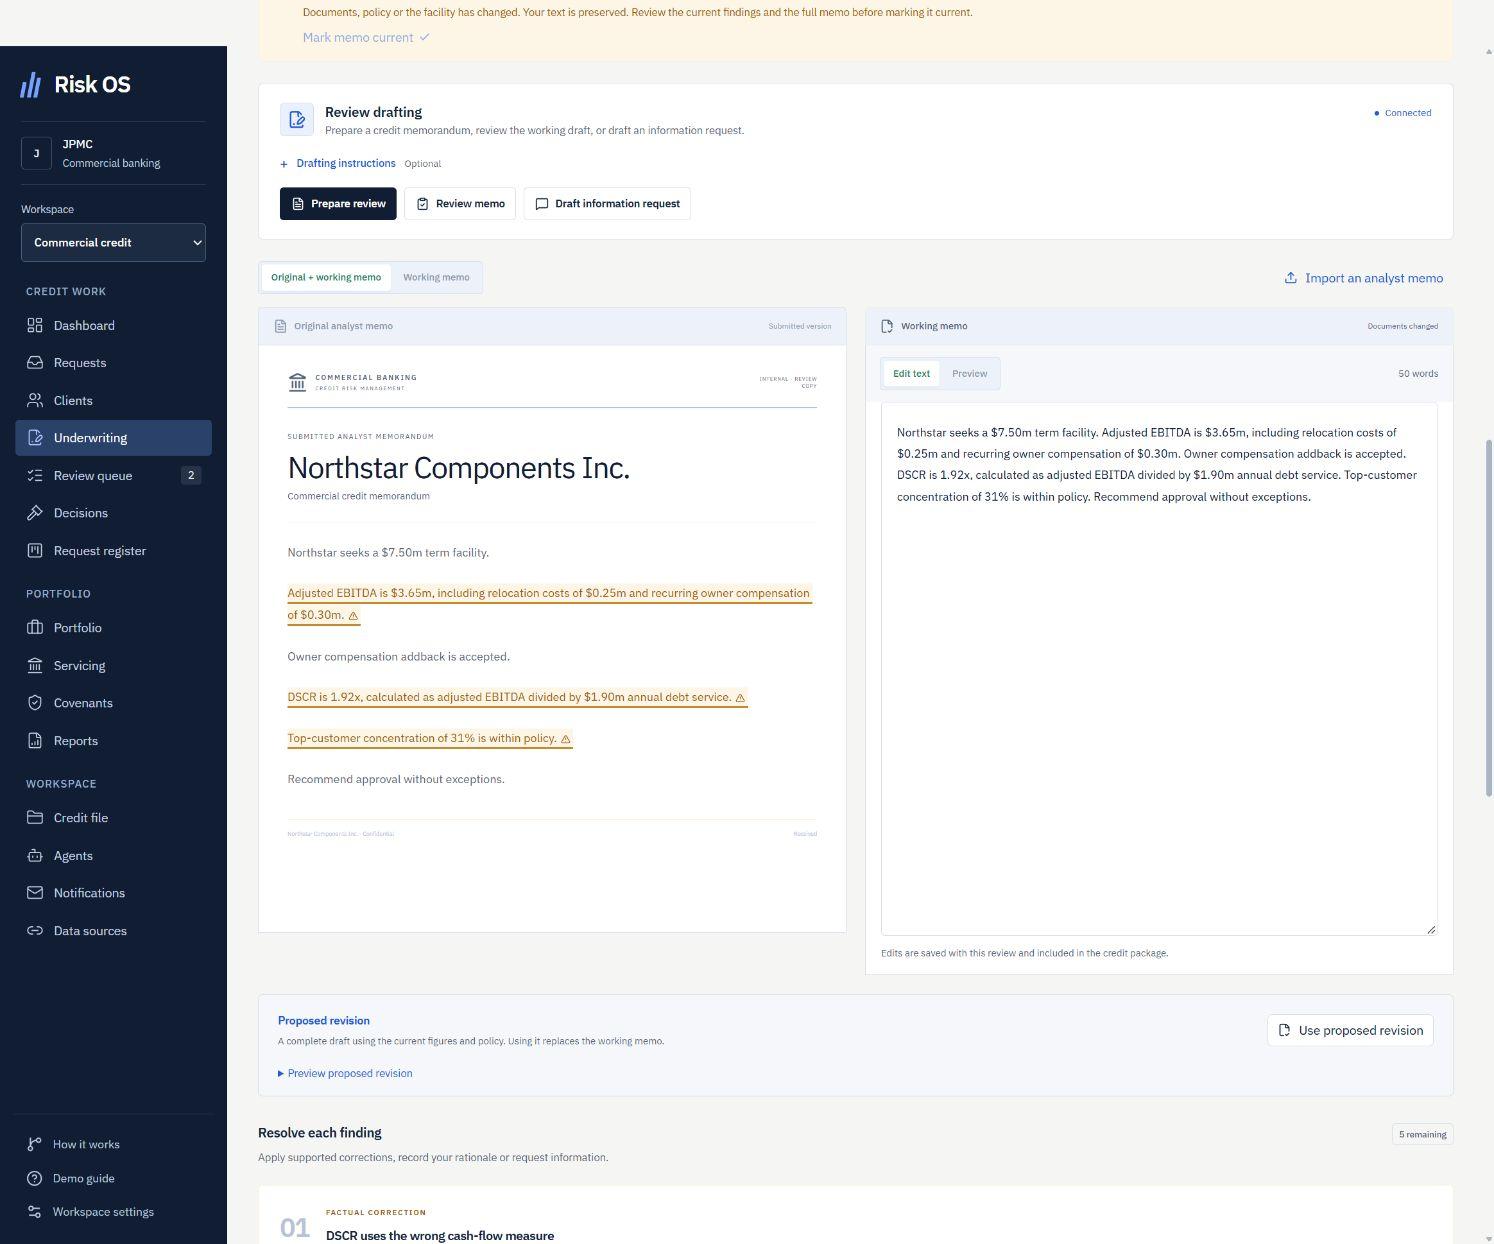The width and height of the screenshot is (1494, 1244).
Task: Switch to Original + working memo view
Action: [326, 278]
